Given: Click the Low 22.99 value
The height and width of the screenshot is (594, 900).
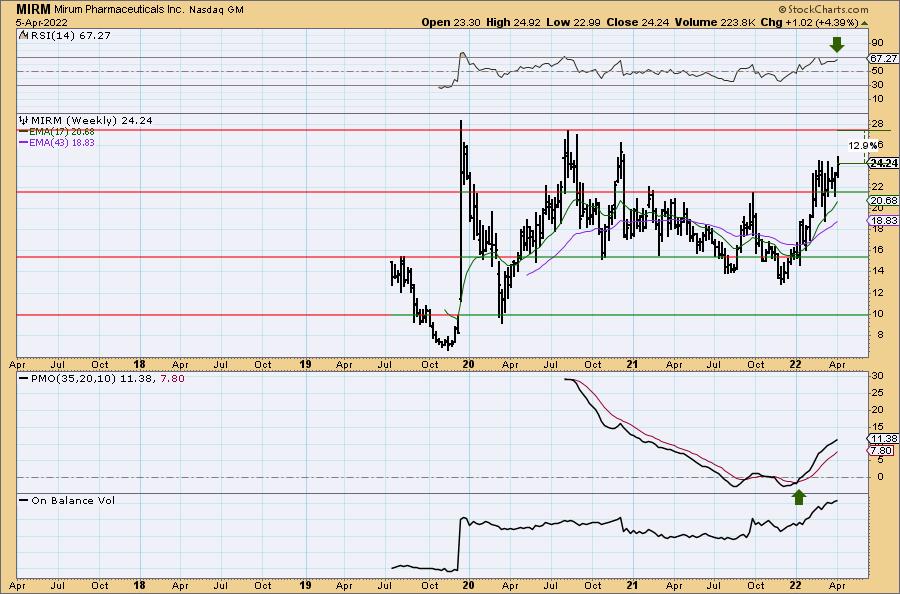Looking at the screenshot, I should click(x=573, y=22).
